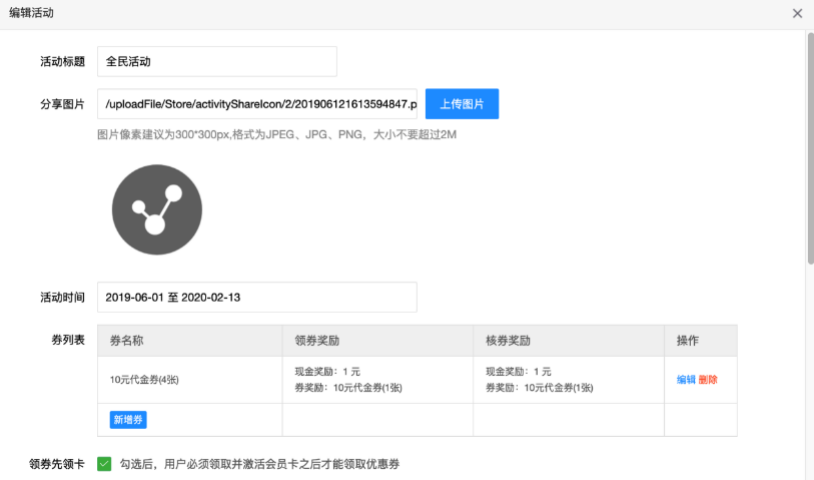Click the 勾选后 membership card description text

click(x=260, y=464)
